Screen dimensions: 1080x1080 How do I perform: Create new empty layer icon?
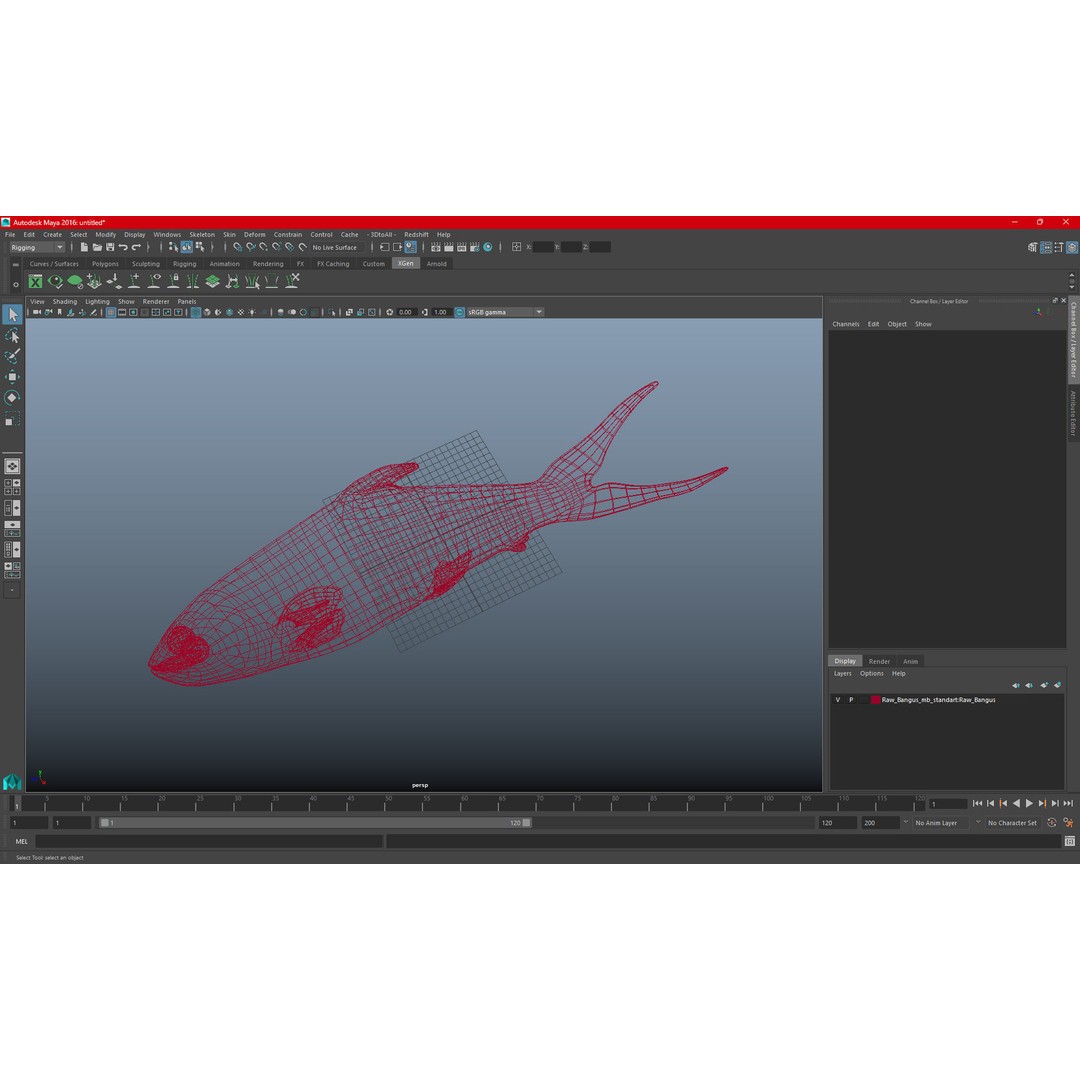pos(1044,685)
